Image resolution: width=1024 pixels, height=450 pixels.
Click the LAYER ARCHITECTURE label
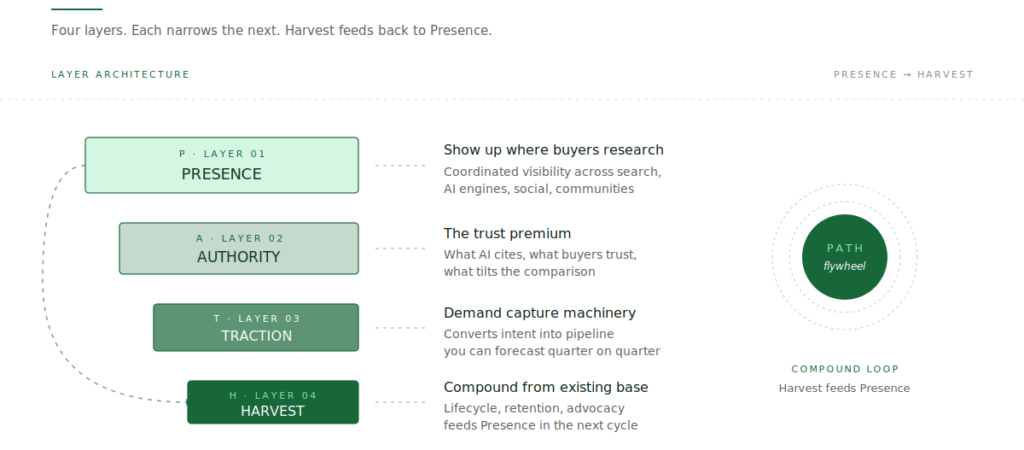[x=121, y=74]
